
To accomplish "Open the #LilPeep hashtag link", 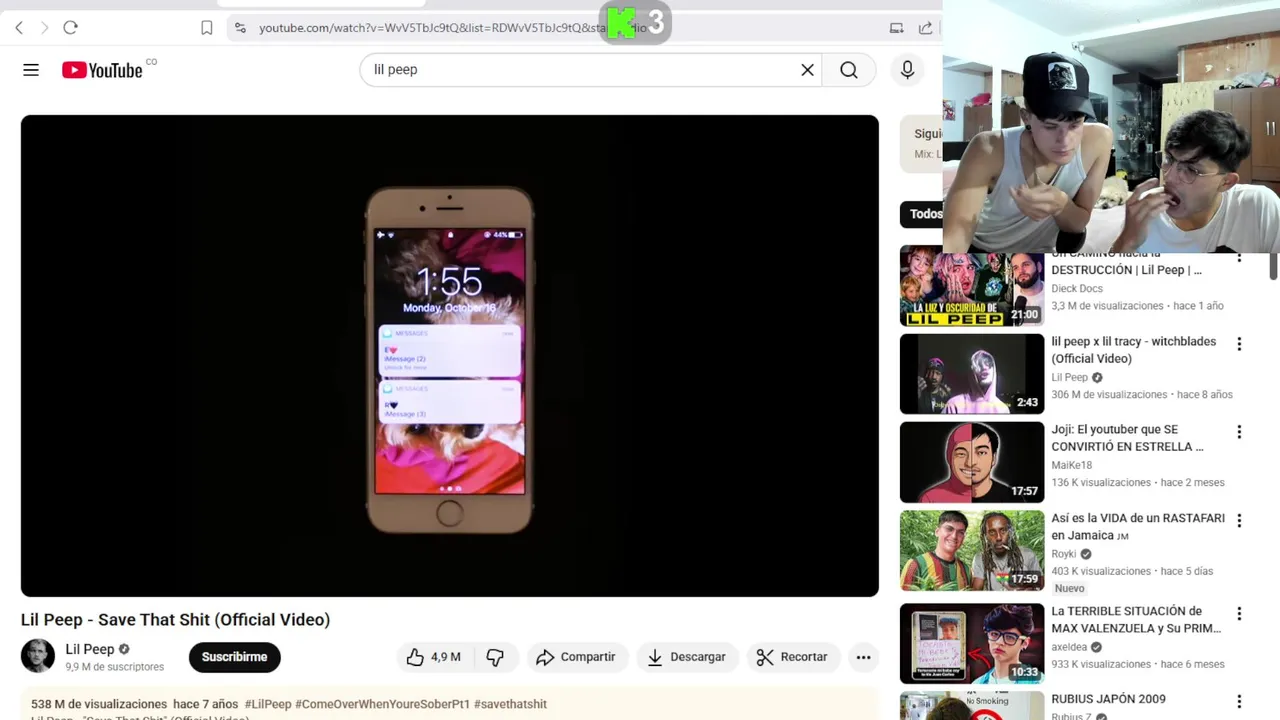I will (x=268, y=704).
